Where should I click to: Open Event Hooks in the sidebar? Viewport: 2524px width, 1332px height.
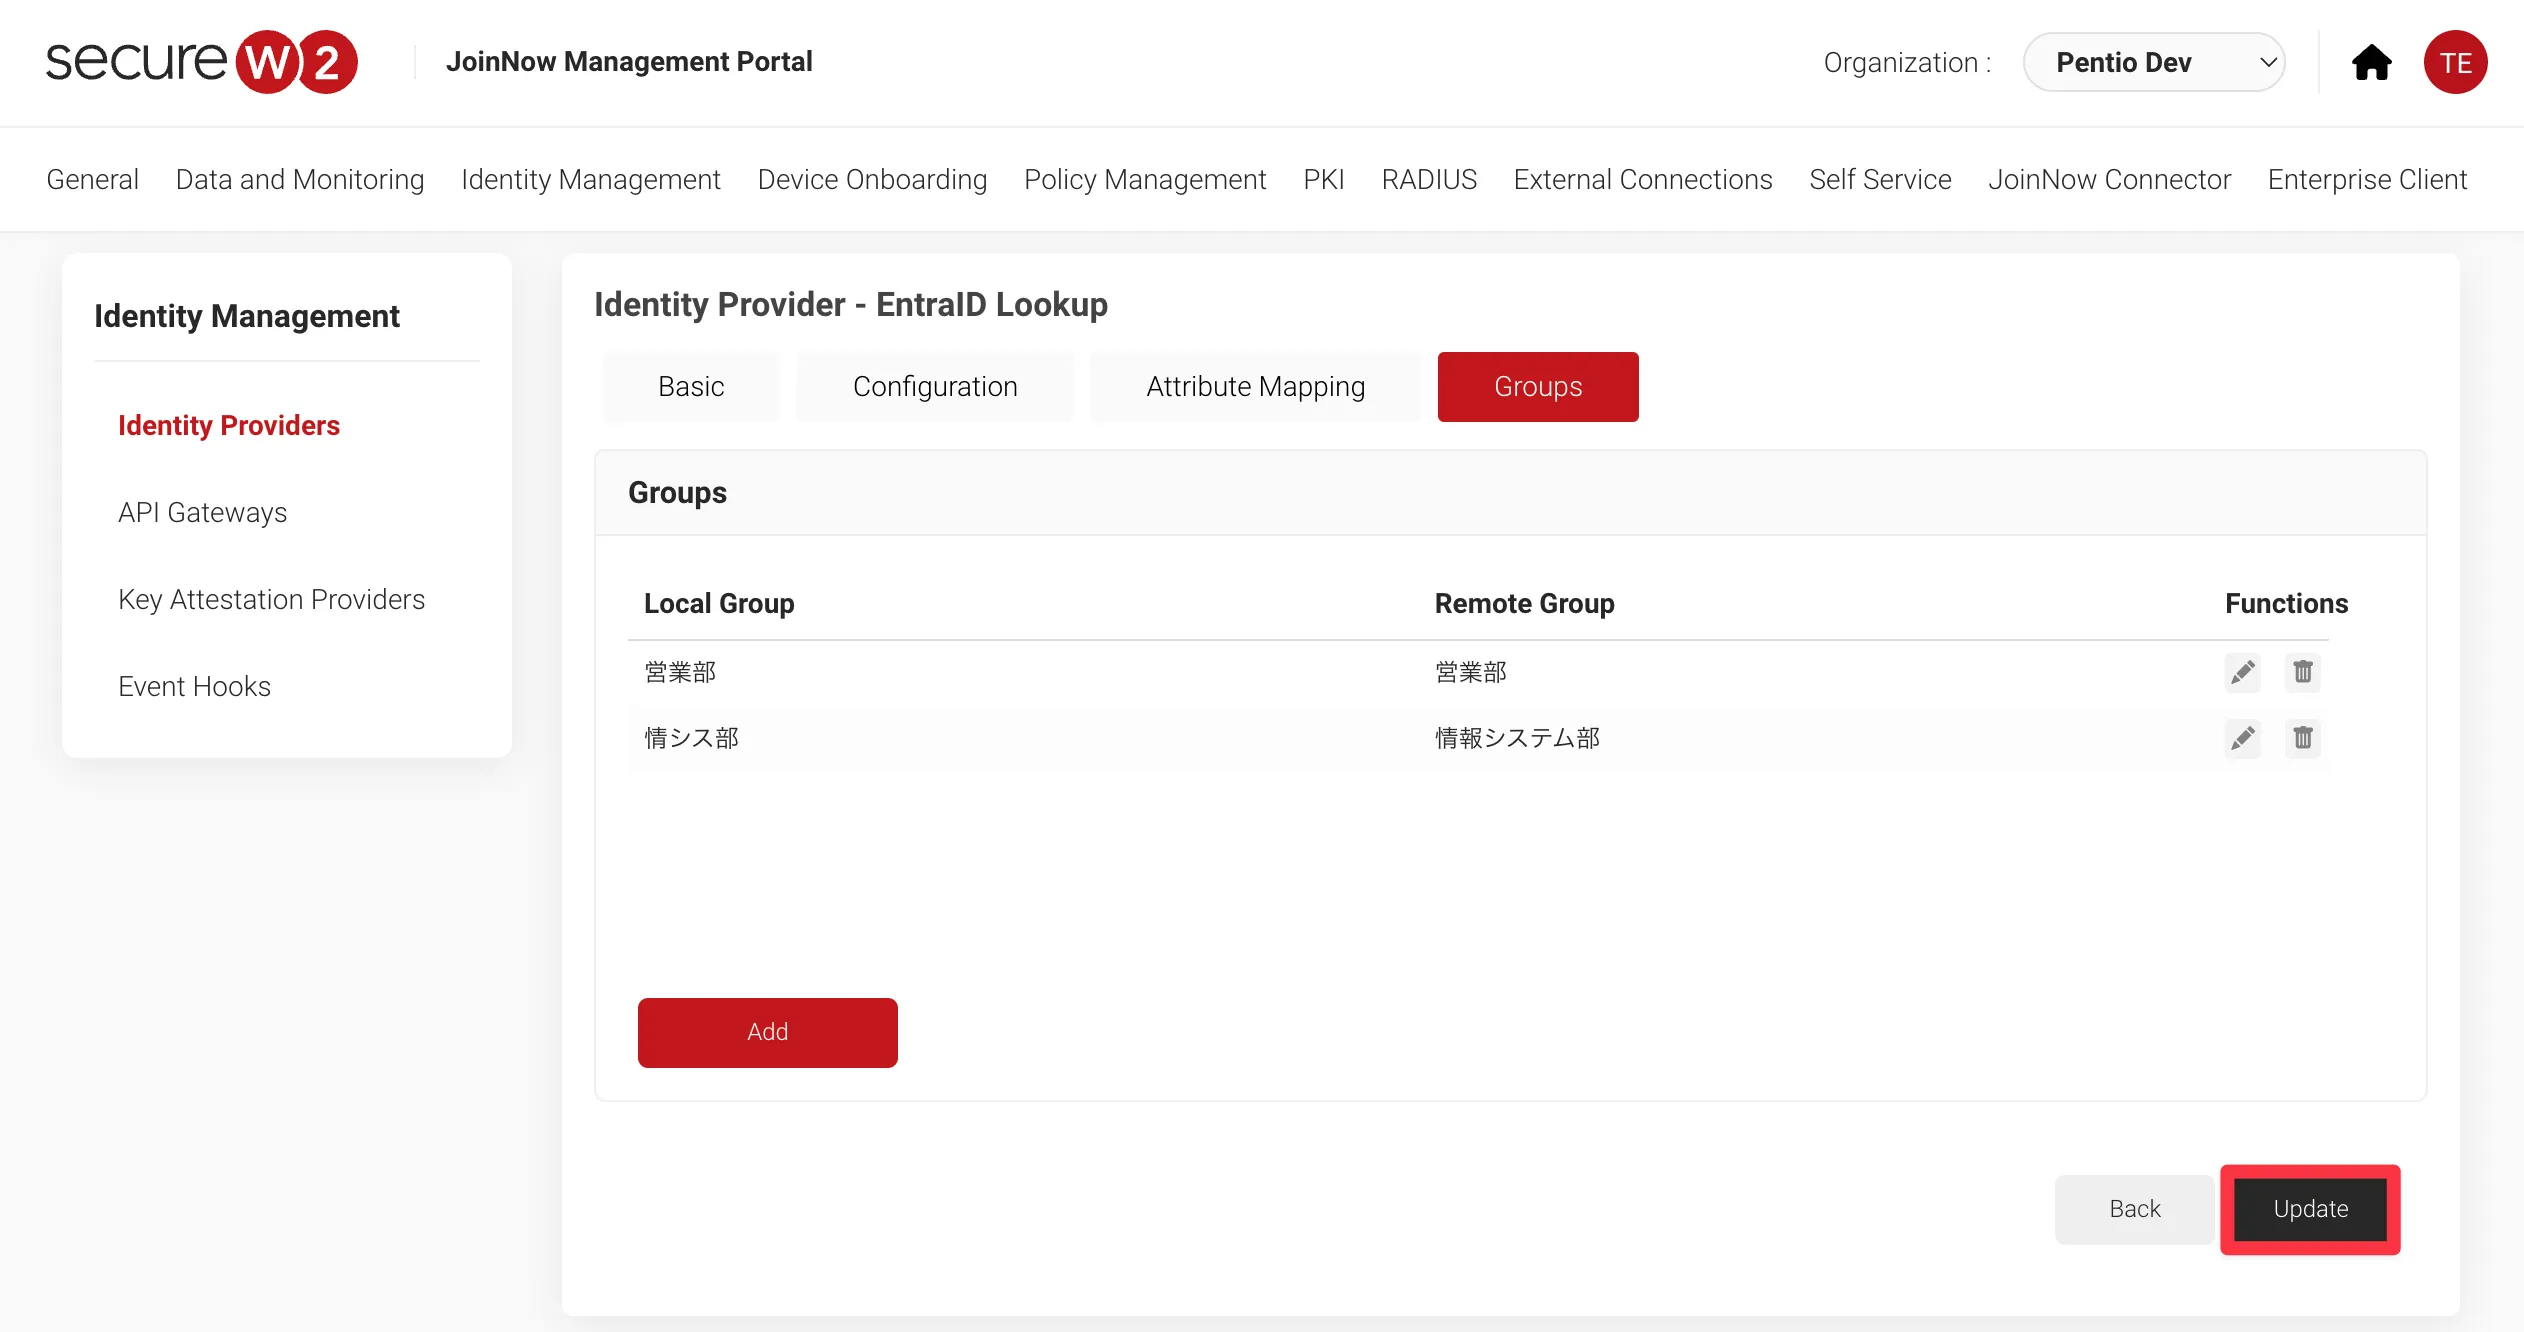tap(194, 686)
